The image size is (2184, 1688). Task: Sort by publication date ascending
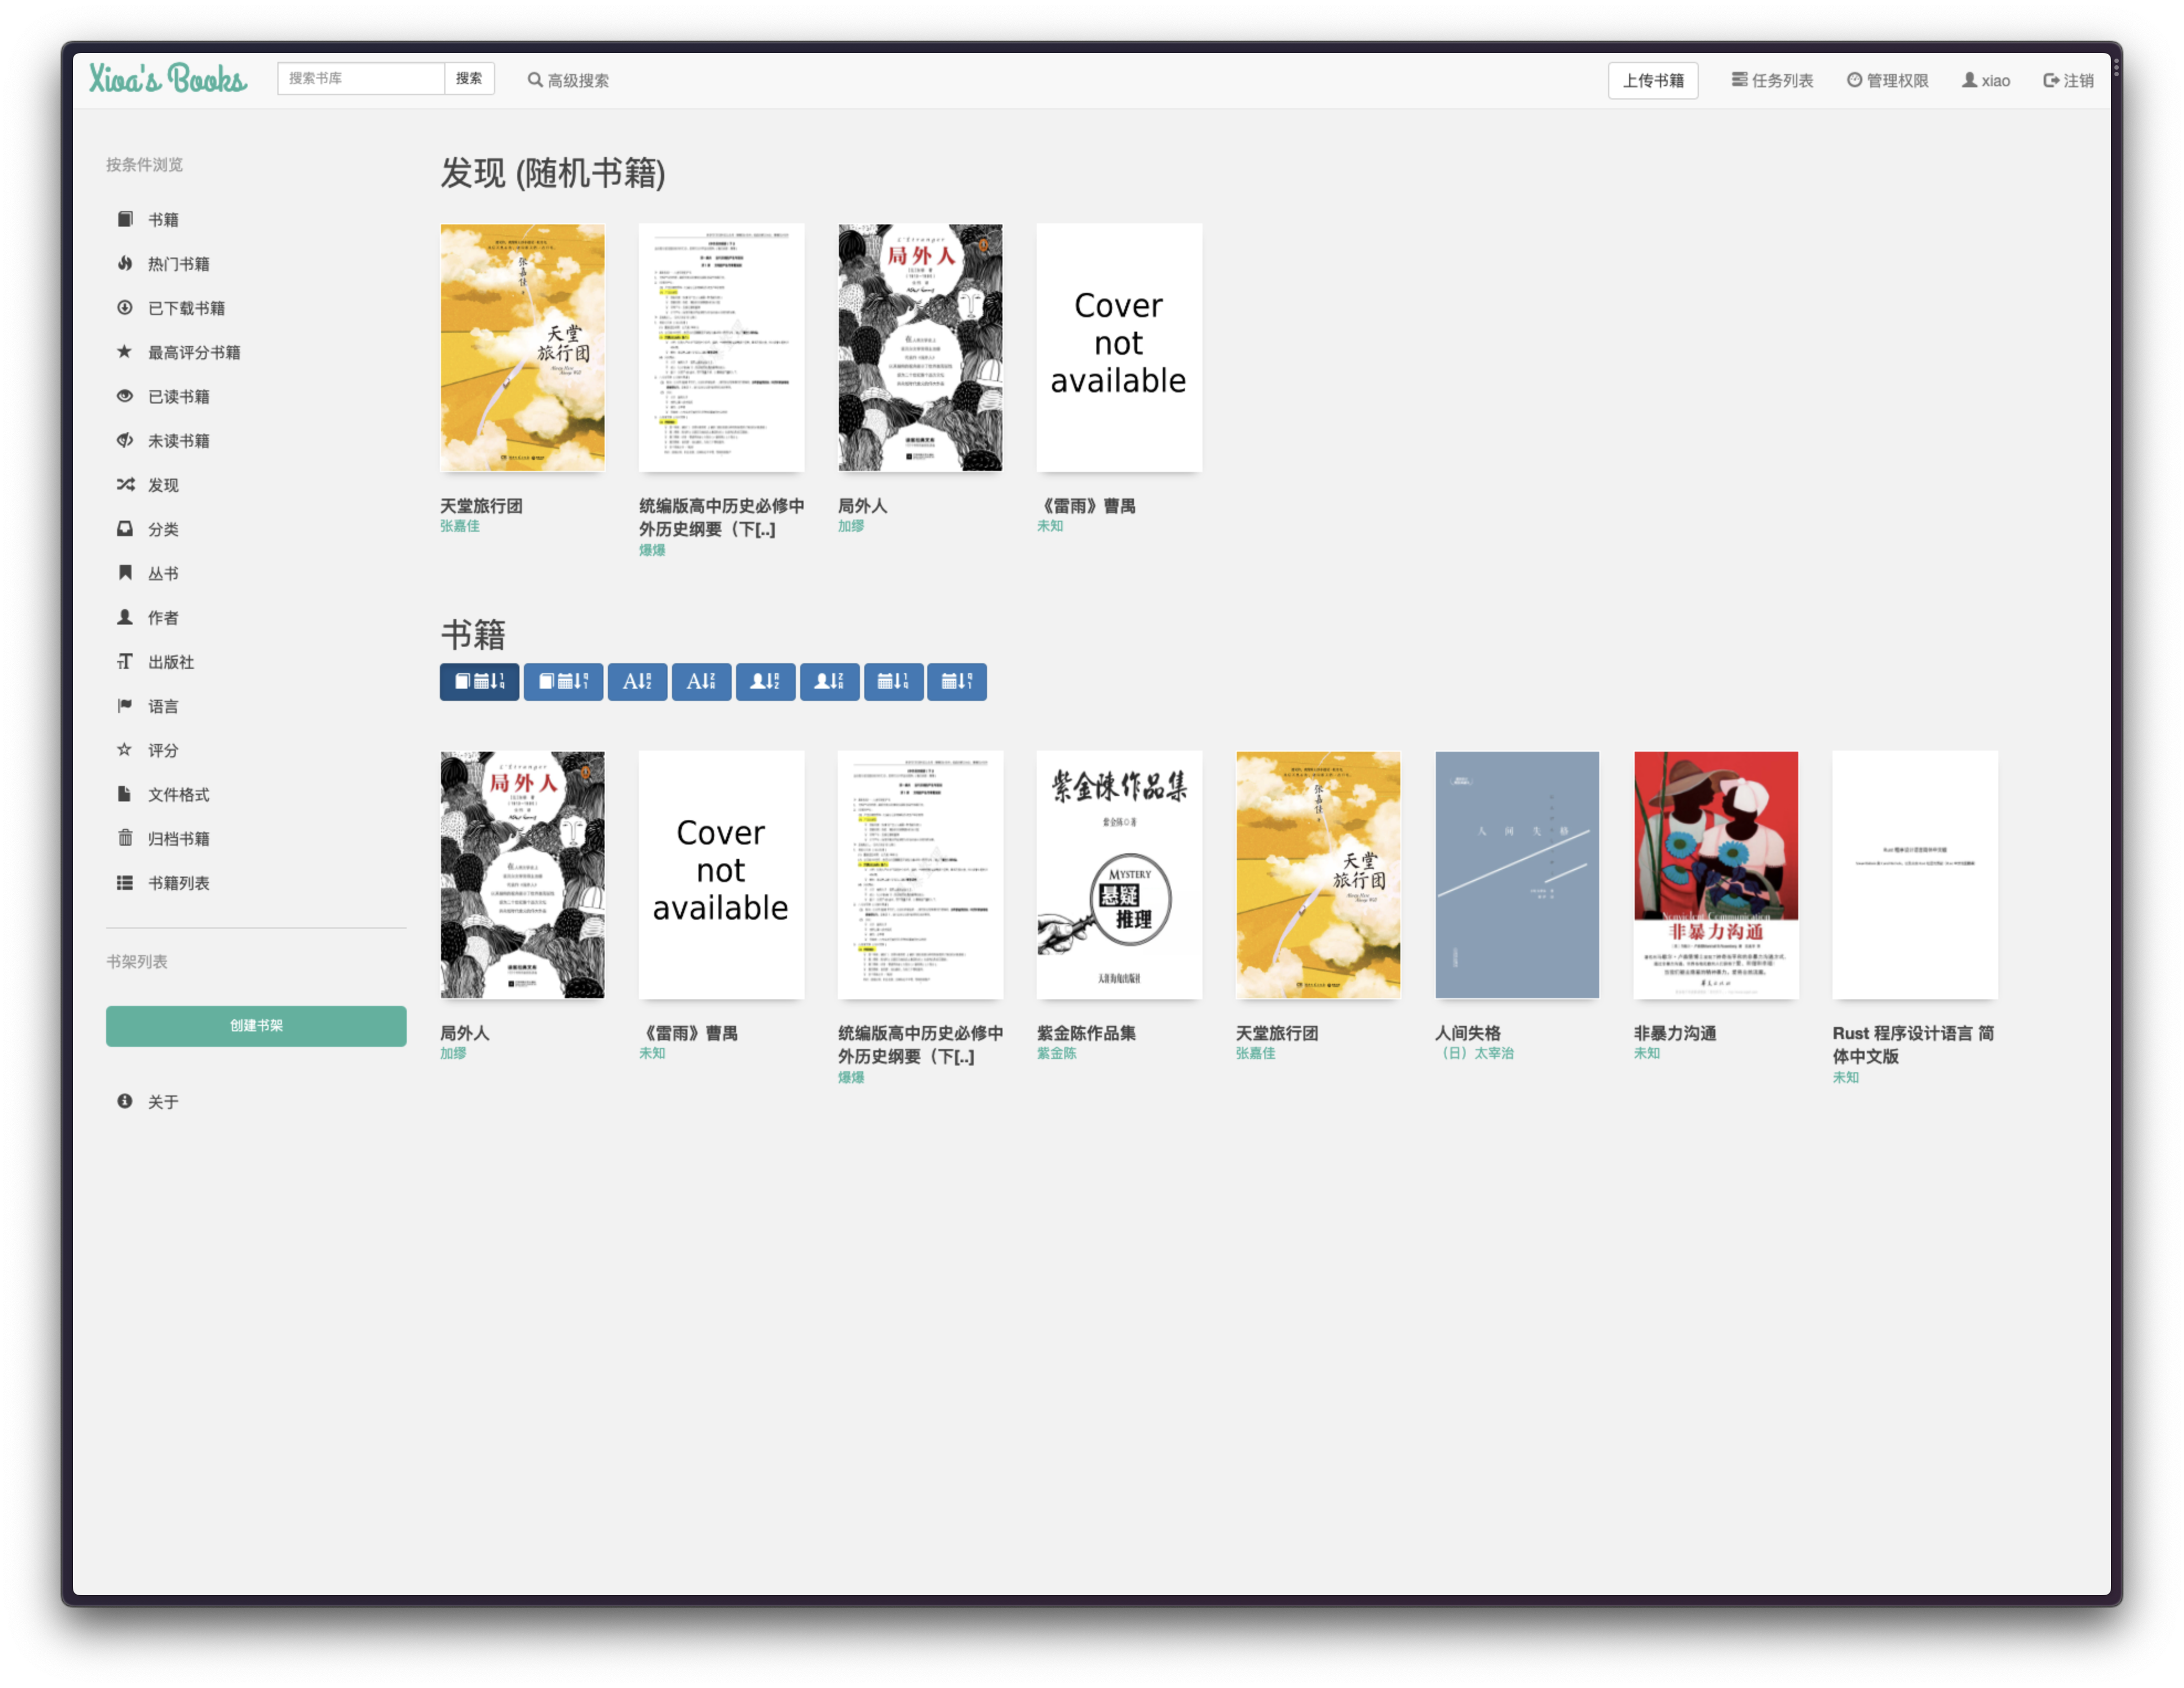[957, 682]
